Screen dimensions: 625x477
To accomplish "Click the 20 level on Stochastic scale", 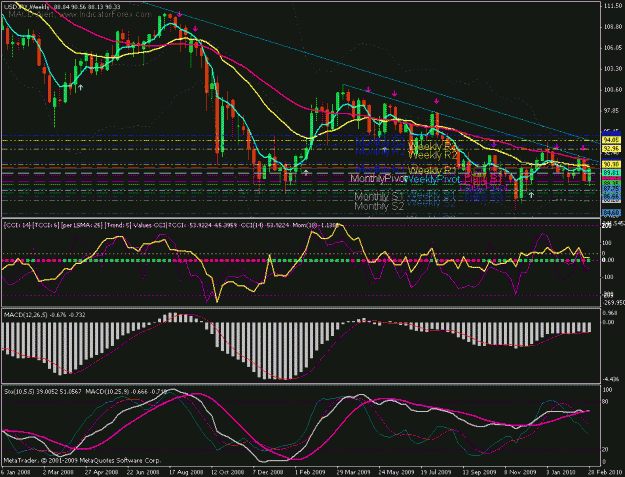I will click(x=605, y=450).
